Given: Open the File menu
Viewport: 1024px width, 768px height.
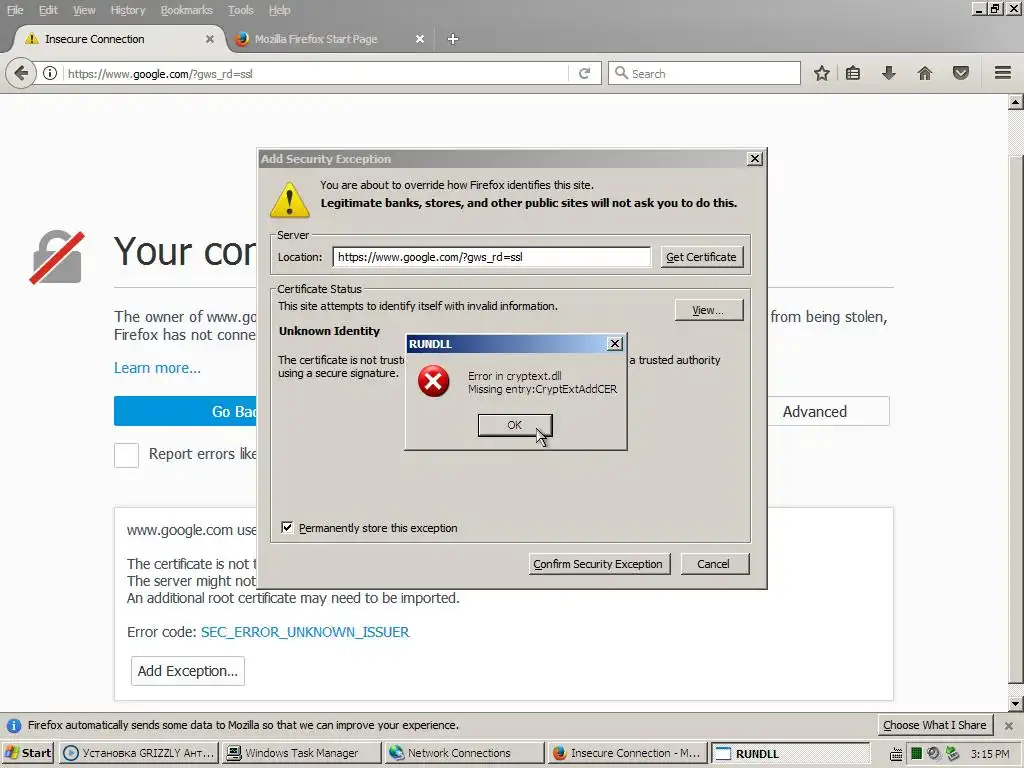Looking at the screenshot, I should 15,10.
